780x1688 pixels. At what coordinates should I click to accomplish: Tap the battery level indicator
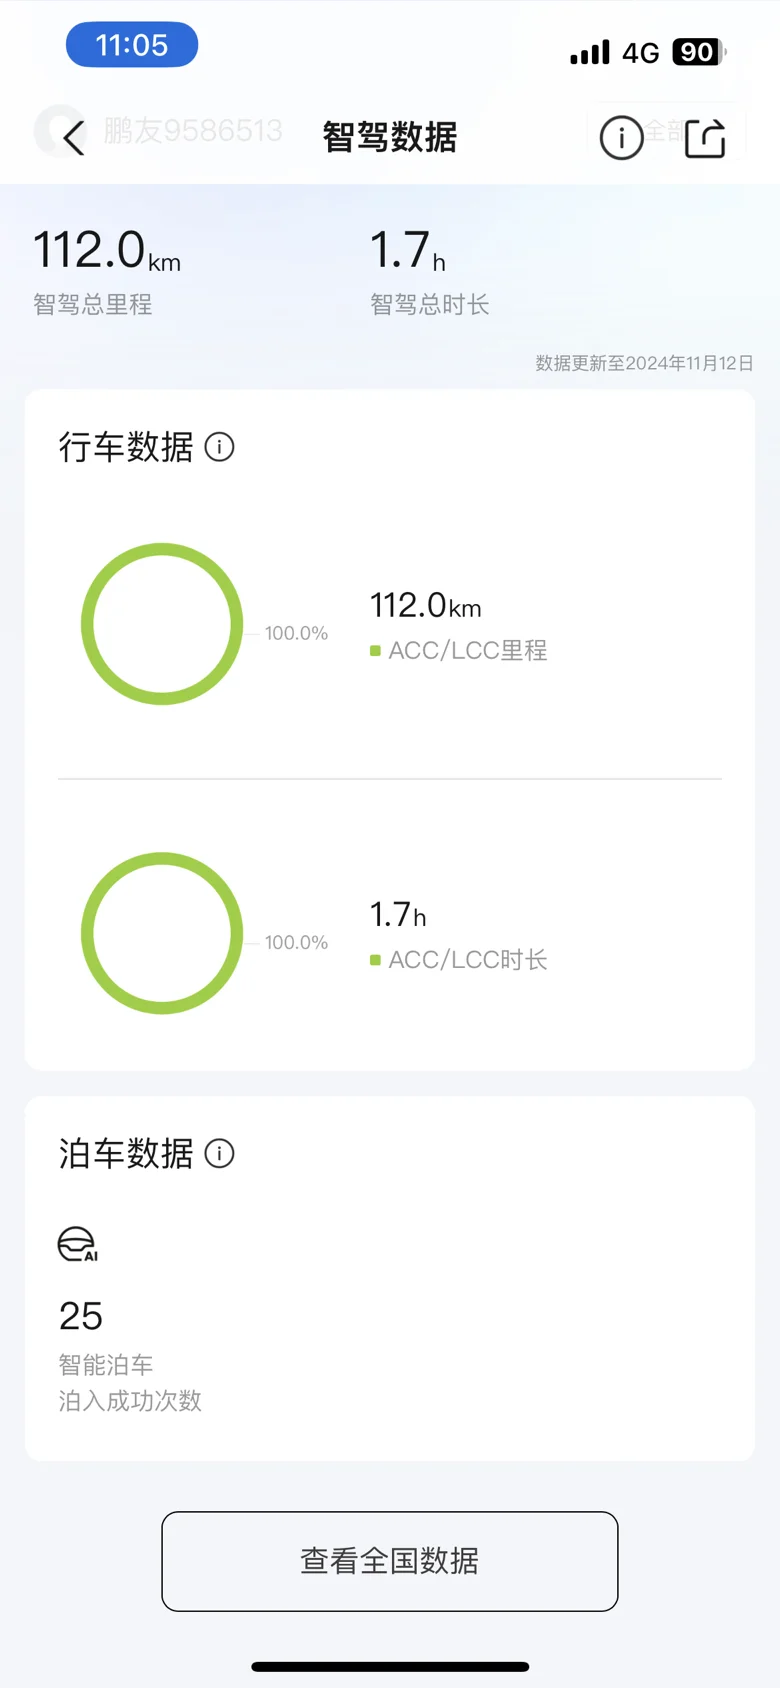coord(699,52)
